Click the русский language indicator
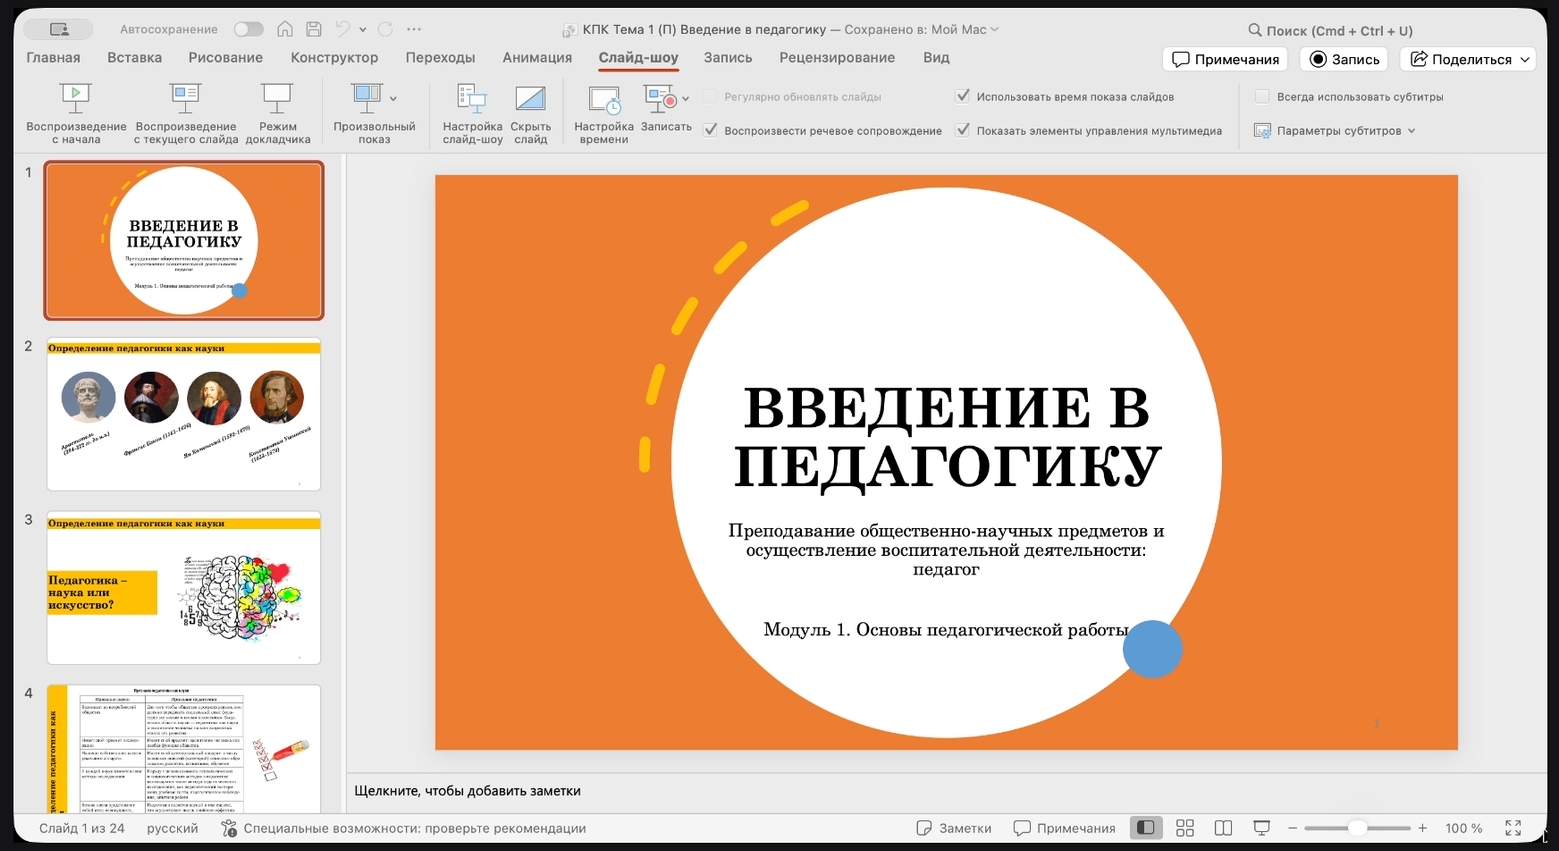This screenshot has width=1559, height=851. [x=172, y=828]
